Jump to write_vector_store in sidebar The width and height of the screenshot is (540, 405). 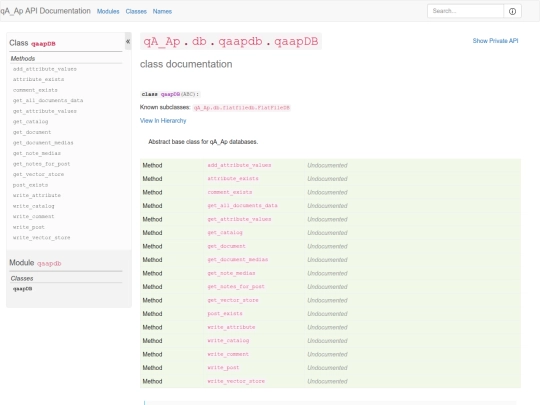(41, 238)
